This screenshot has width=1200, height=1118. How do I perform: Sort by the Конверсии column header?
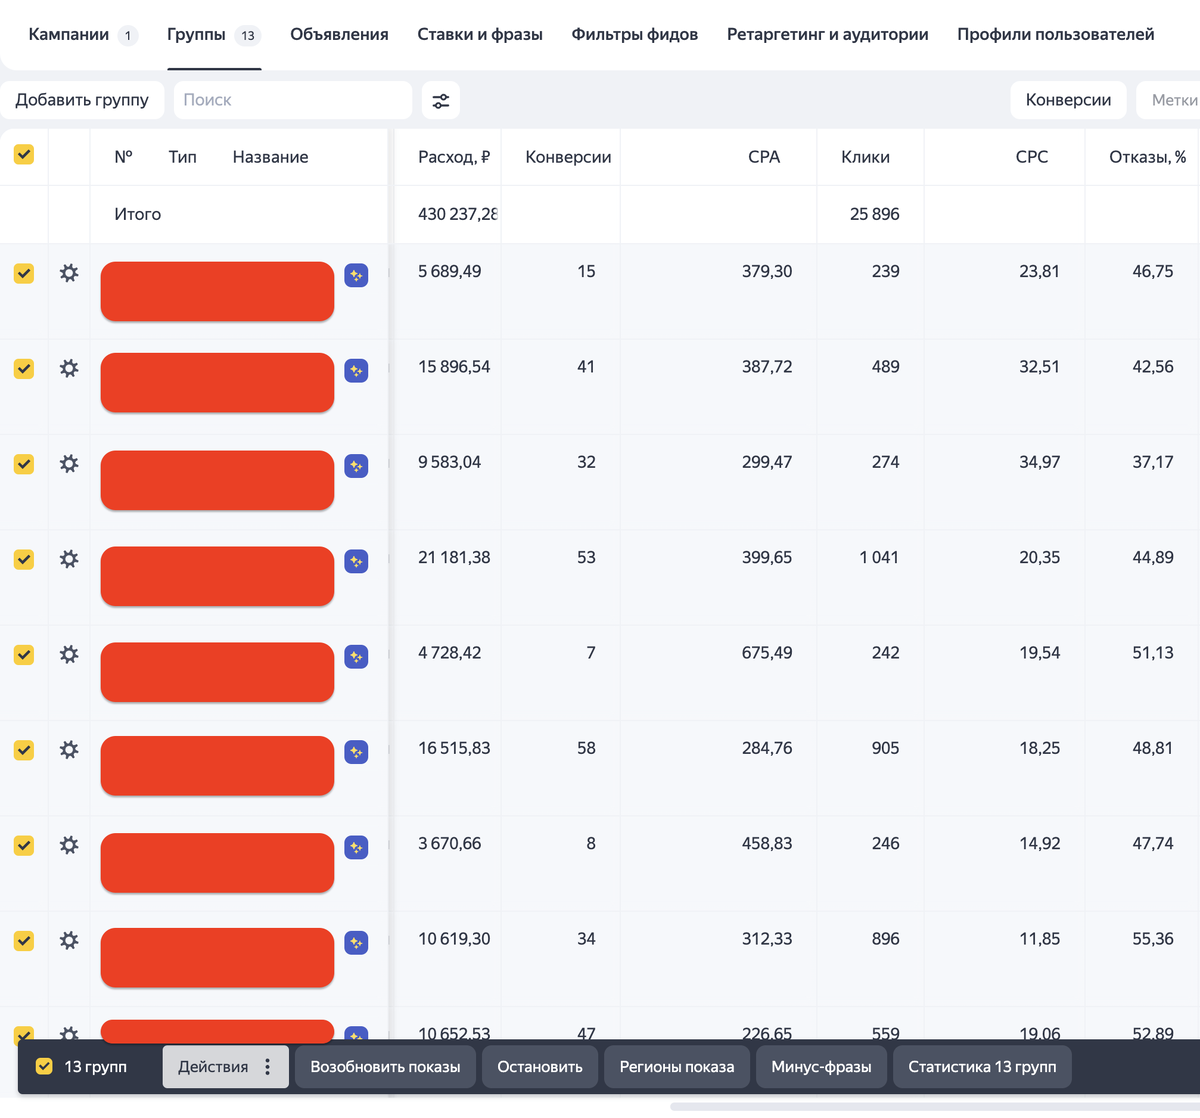pyautogui.click(x=568, y=157)
